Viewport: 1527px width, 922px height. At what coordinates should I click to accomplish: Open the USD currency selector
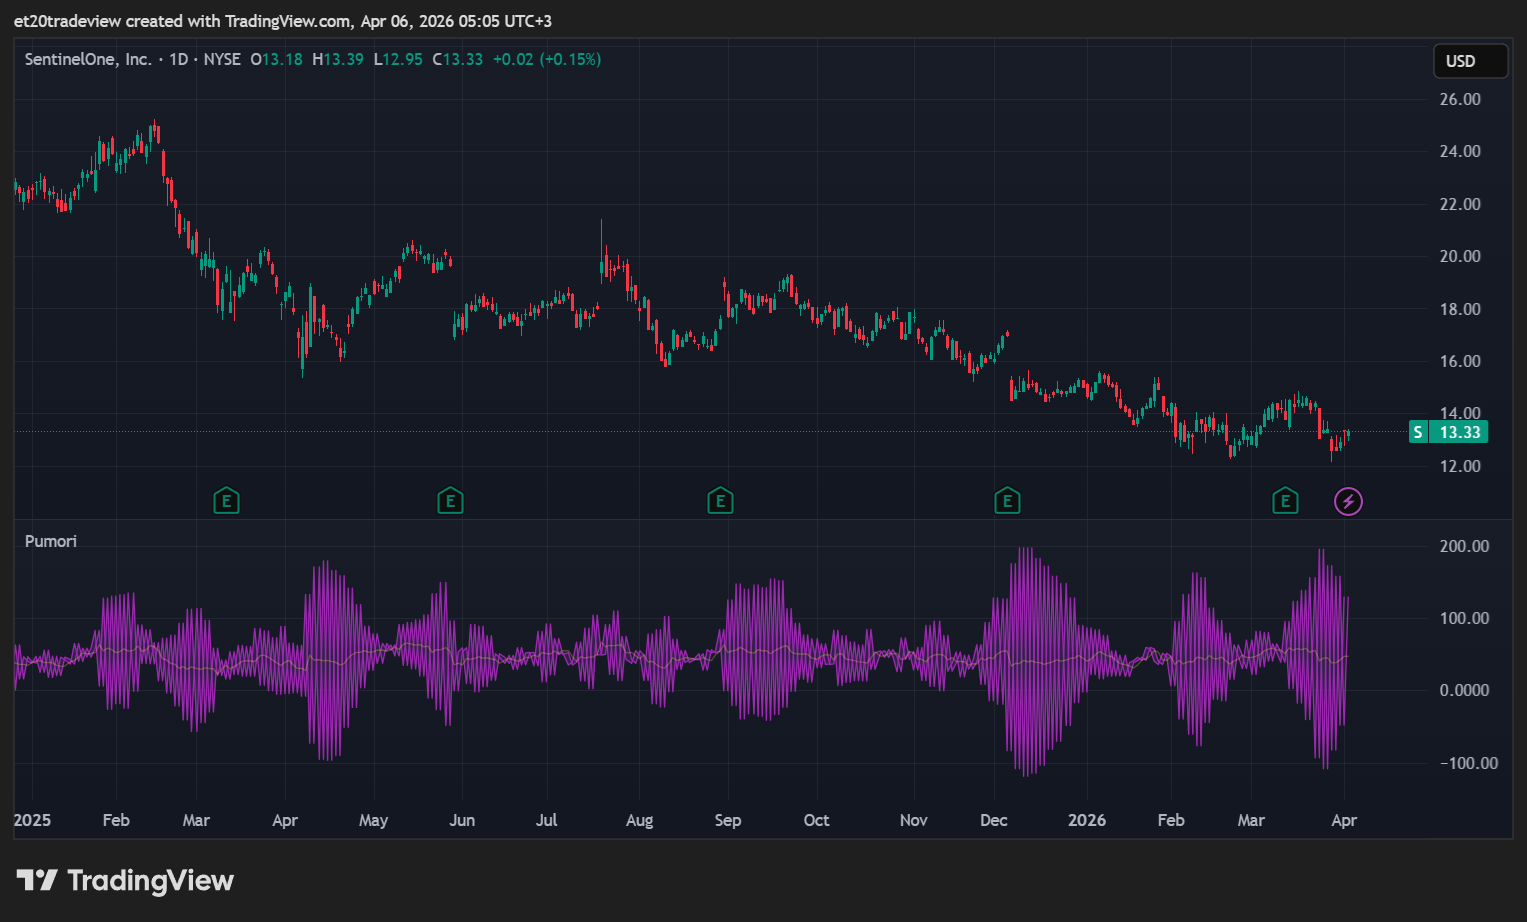click(x=1470, y=61)
